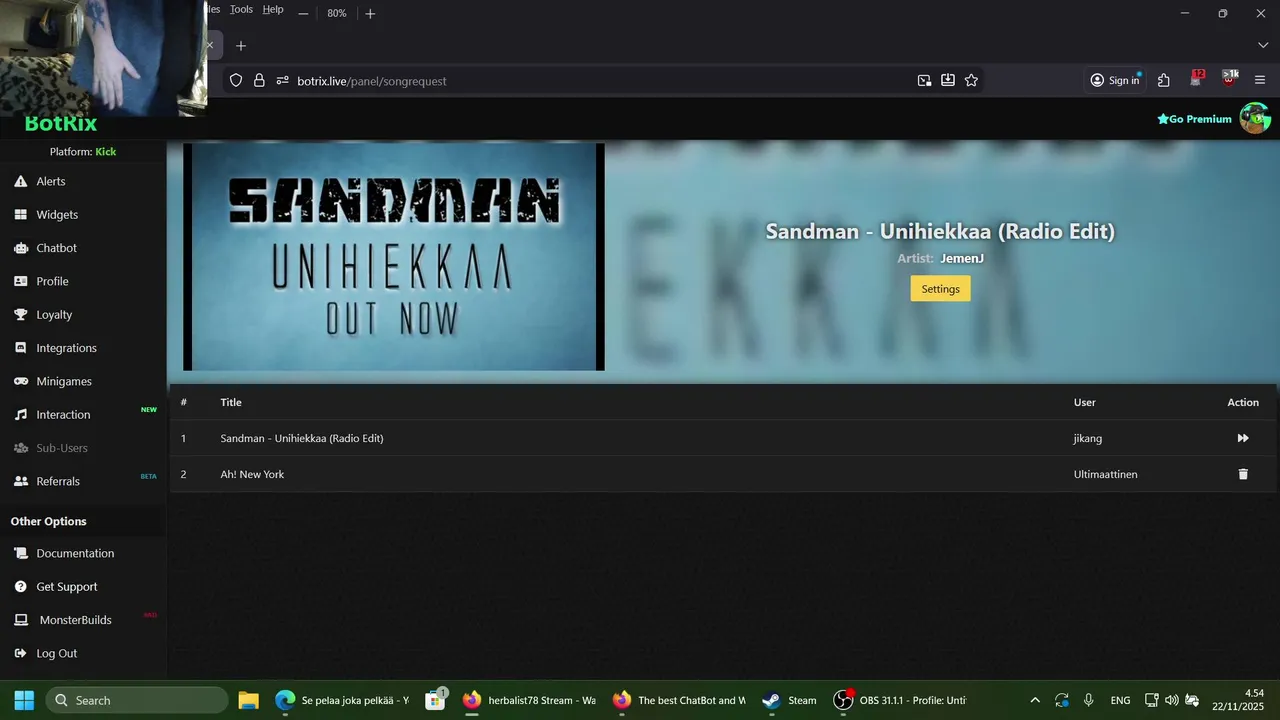Expand the list-all-tabs chevron
Screen dimensions: 1280x720
1262,45
